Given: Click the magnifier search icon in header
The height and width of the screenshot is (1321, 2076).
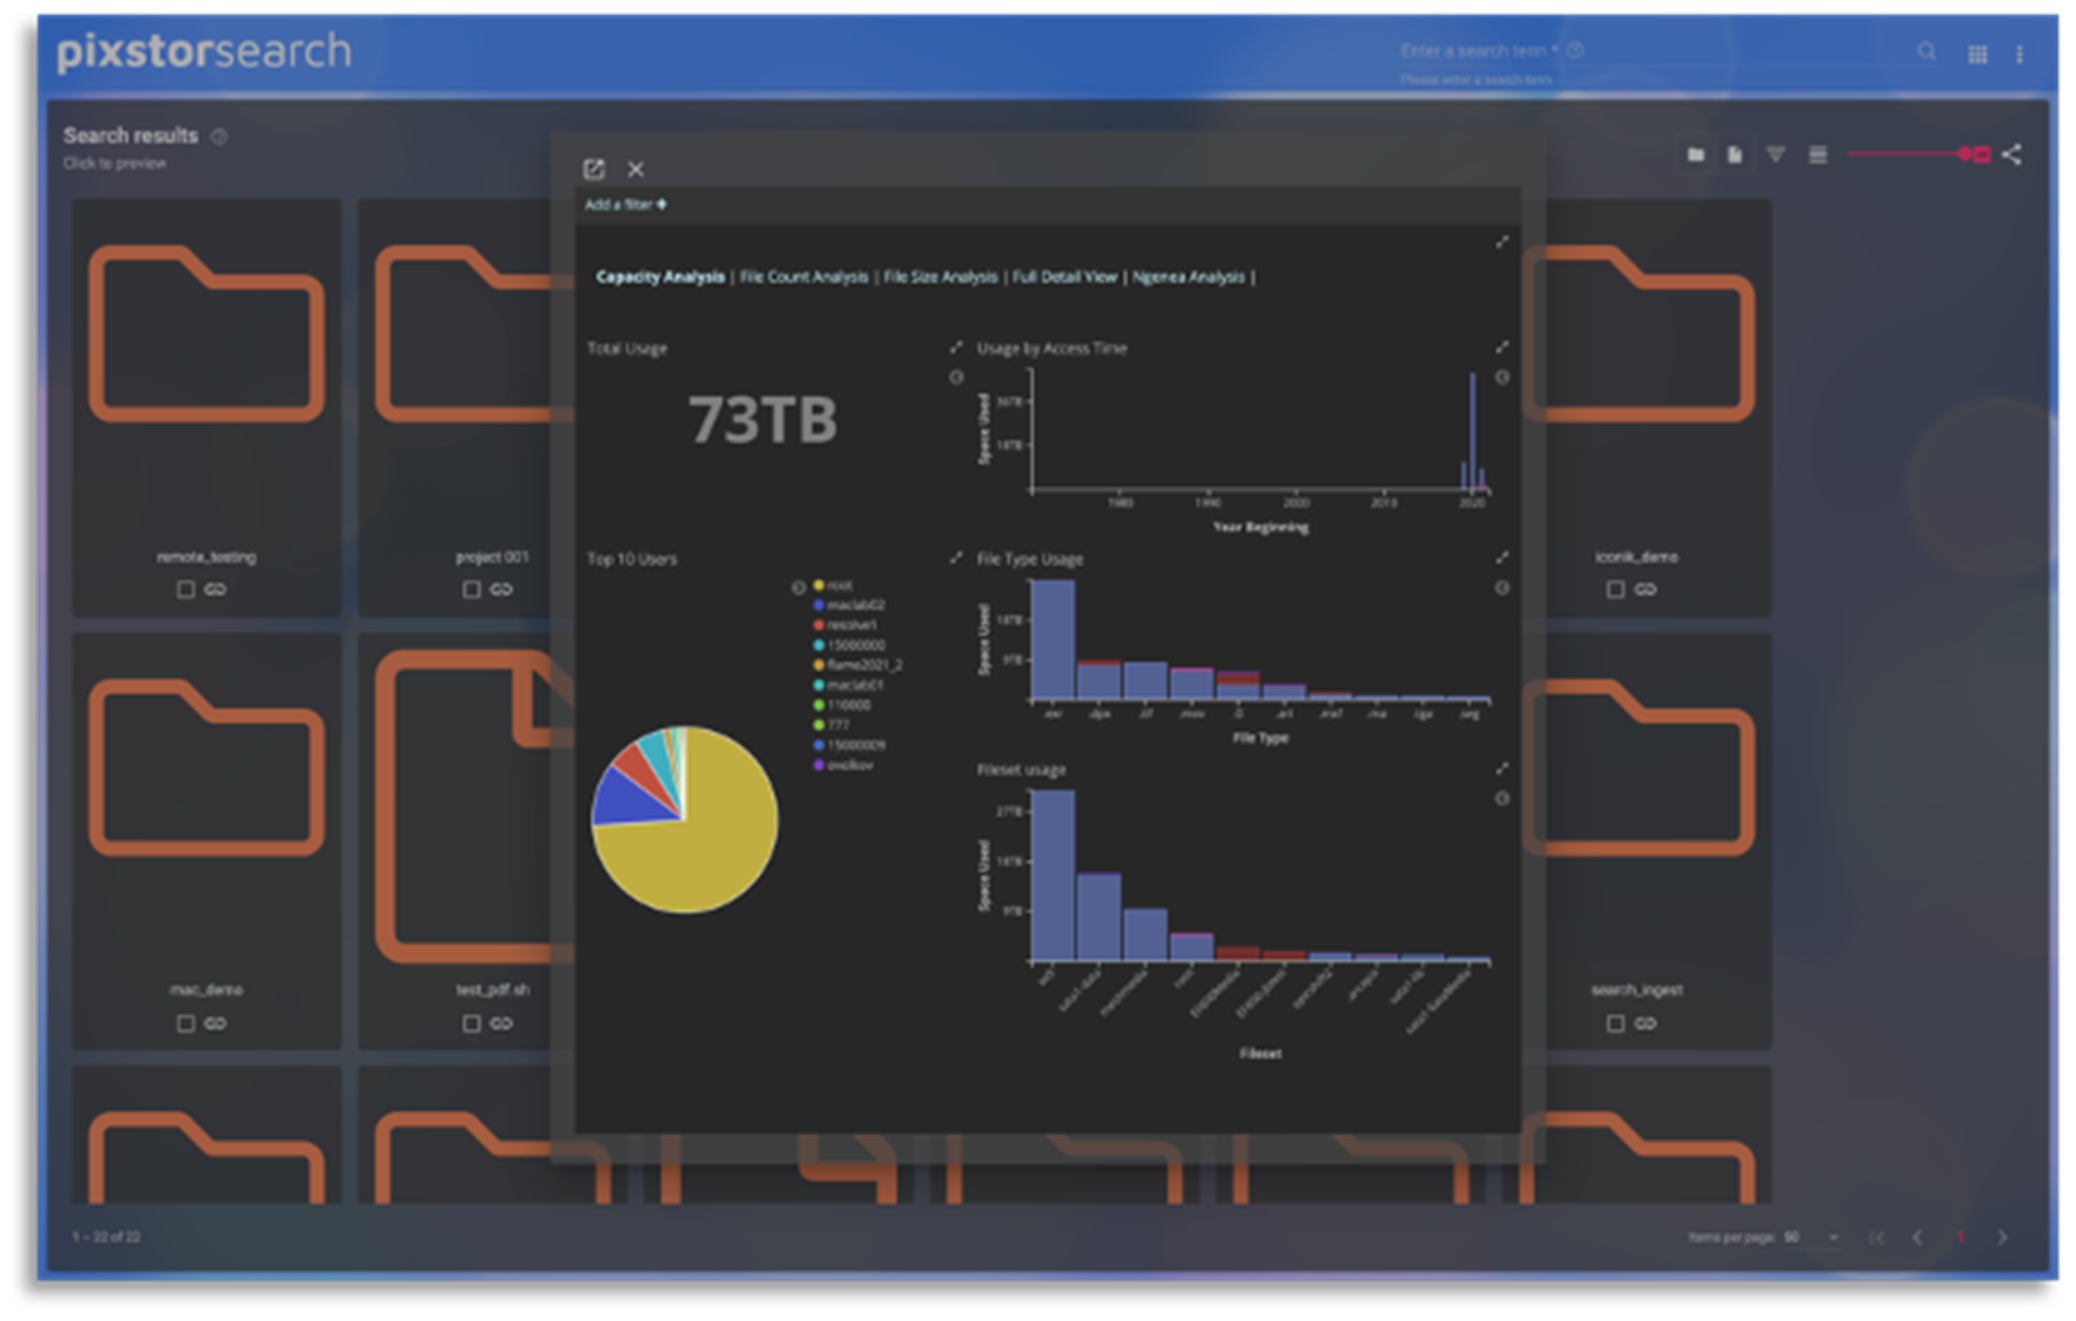Looking at the screenshot, I should [x=1926, y=51].
